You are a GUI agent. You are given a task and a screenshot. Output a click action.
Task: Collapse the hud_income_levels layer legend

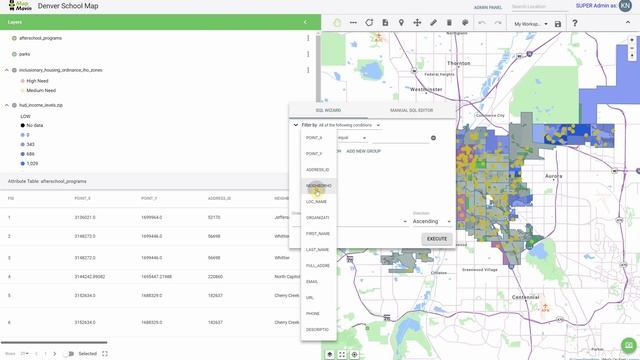point(7,105)
